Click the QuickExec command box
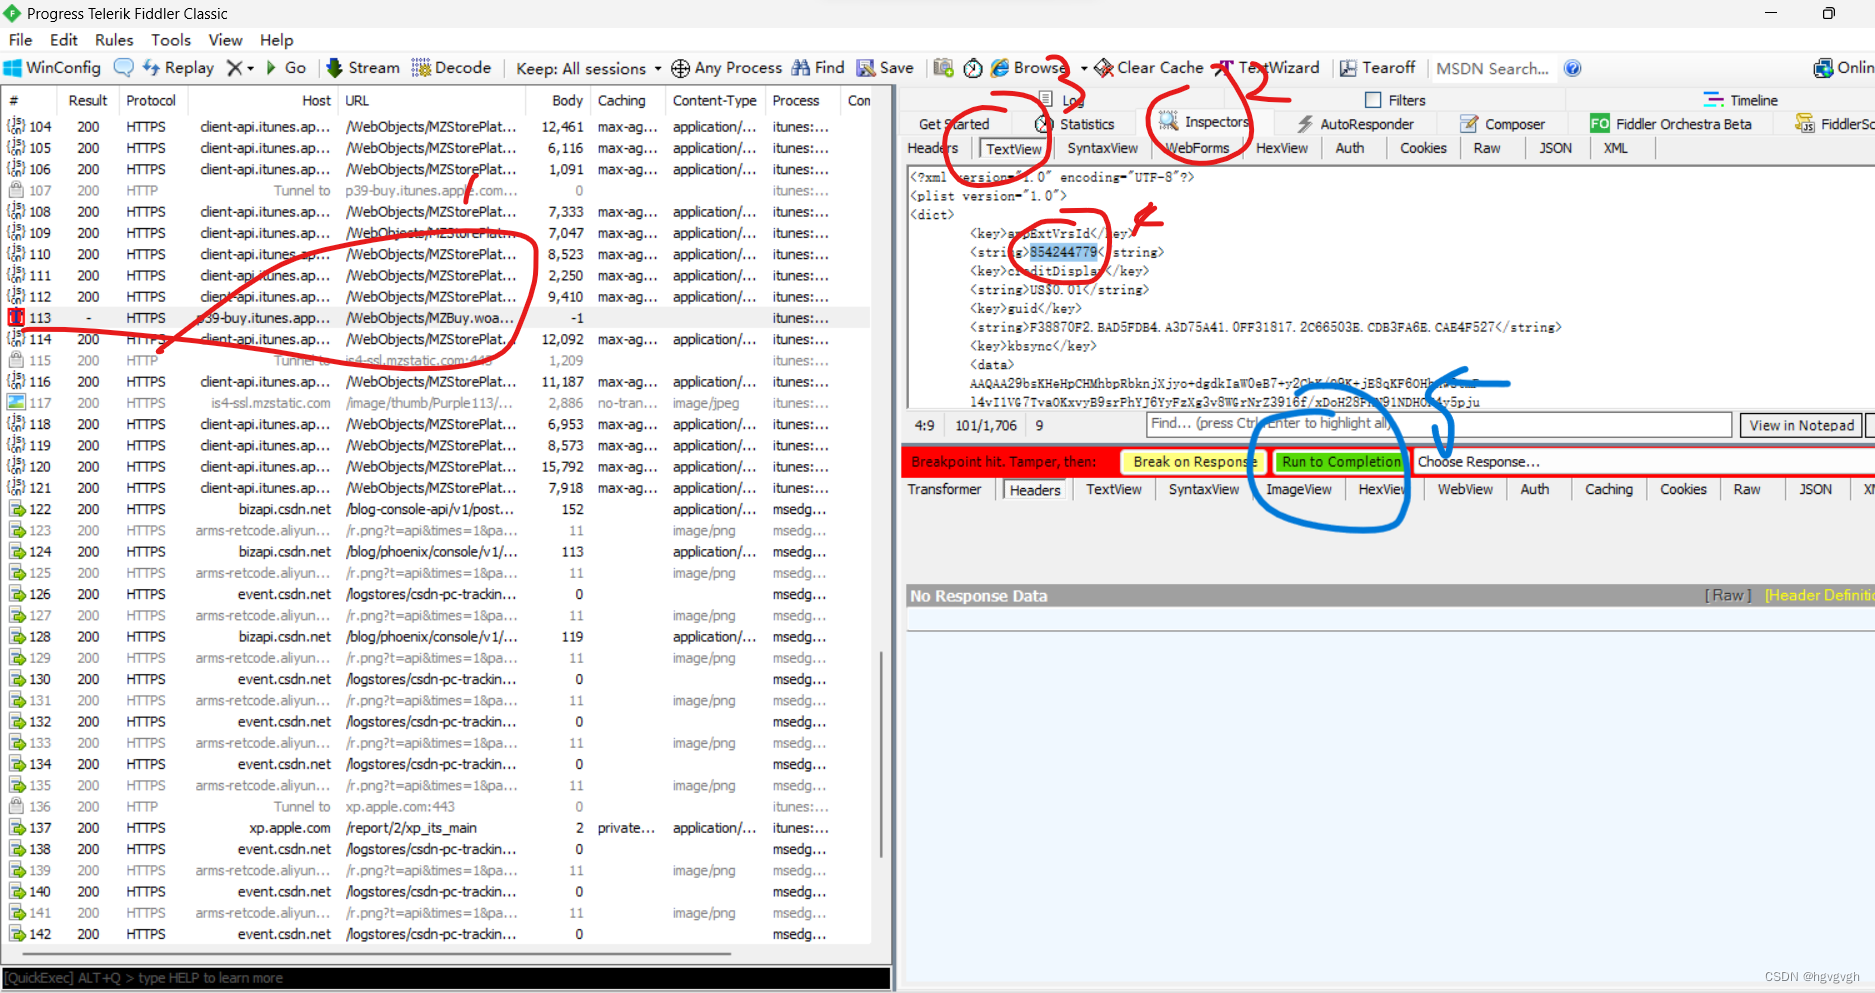 click(446, 978)
